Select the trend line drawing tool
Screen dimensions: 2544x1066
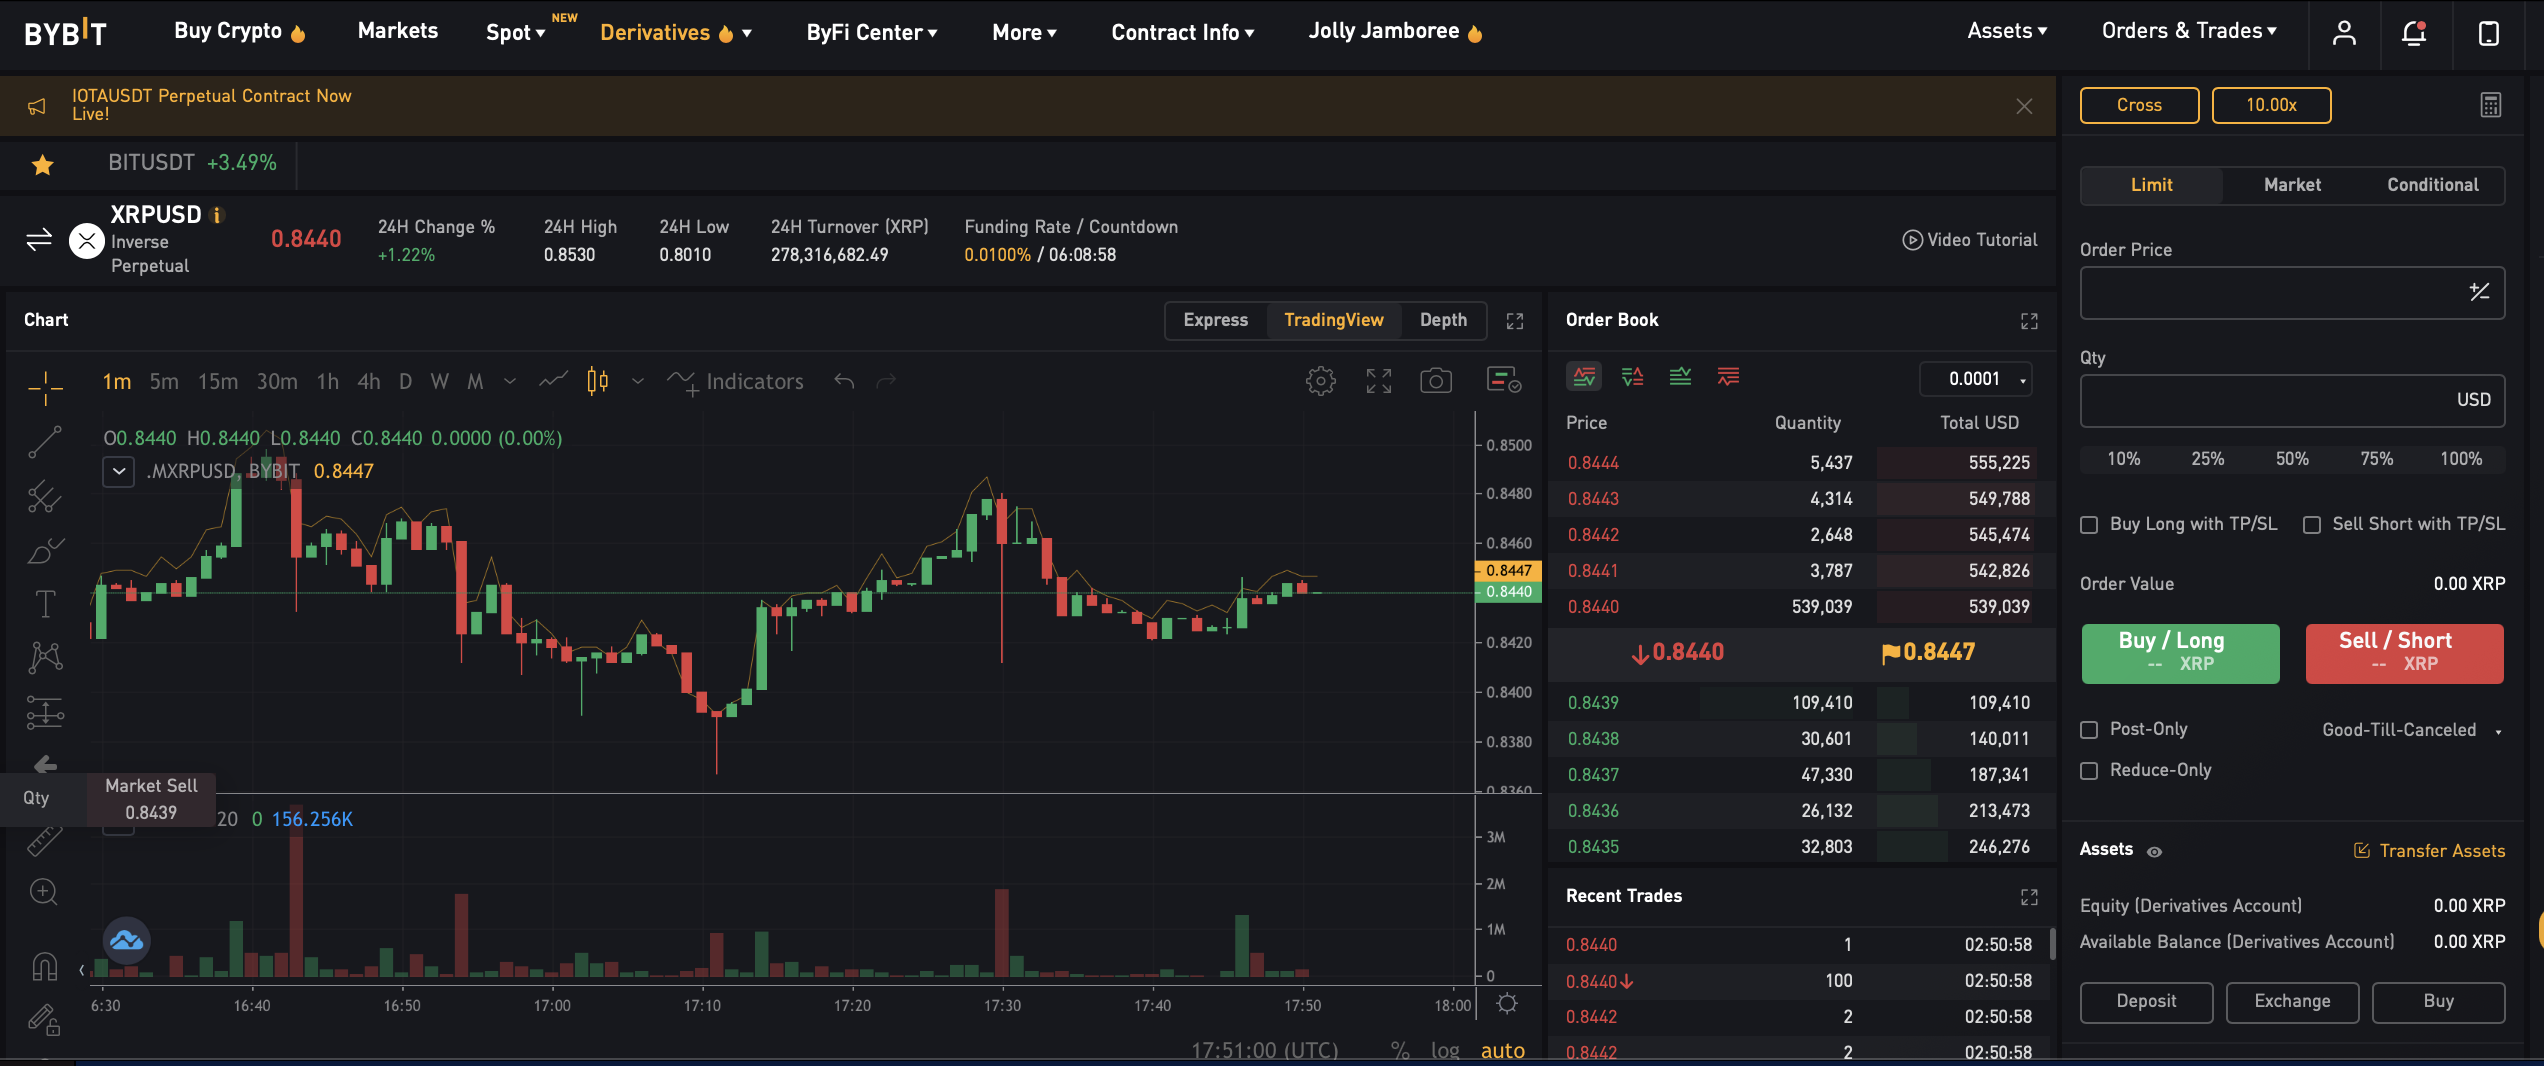click(45, 441)
